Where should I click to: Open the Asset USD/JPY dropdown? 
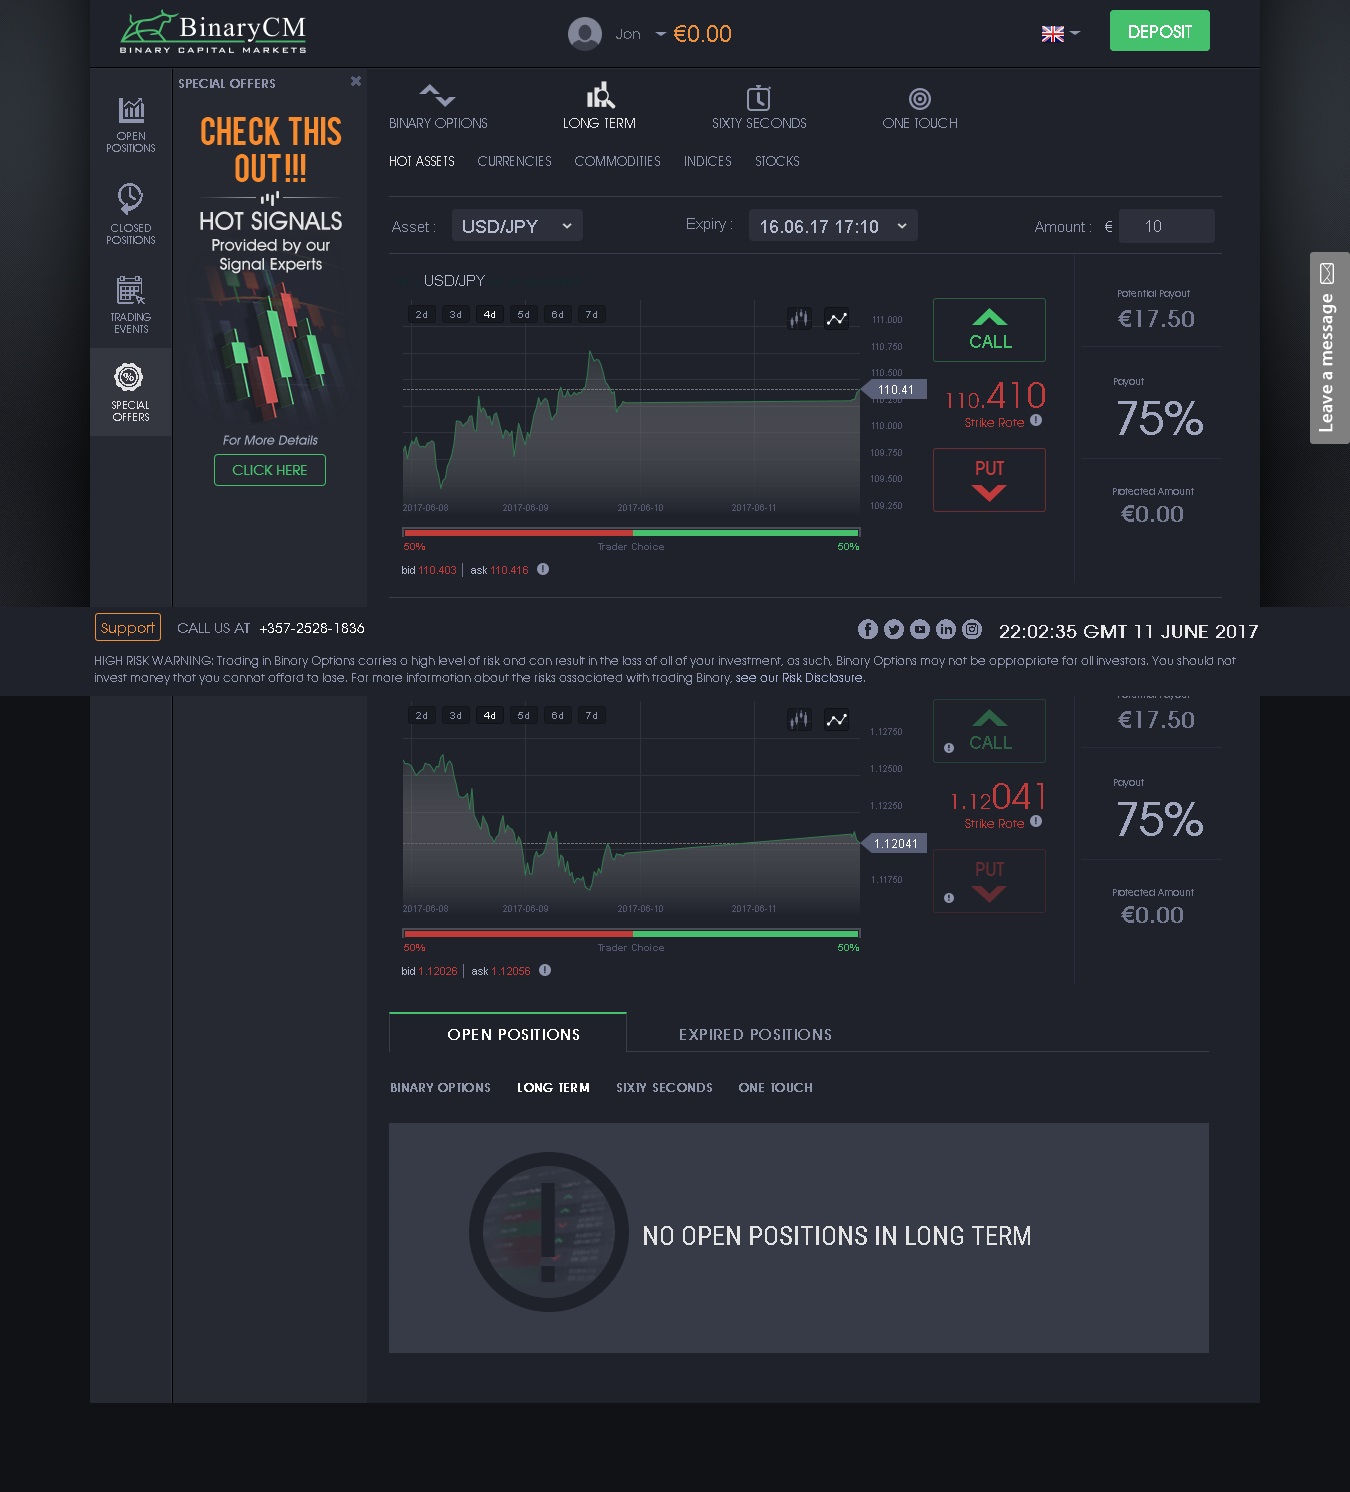tap(517, 225)
